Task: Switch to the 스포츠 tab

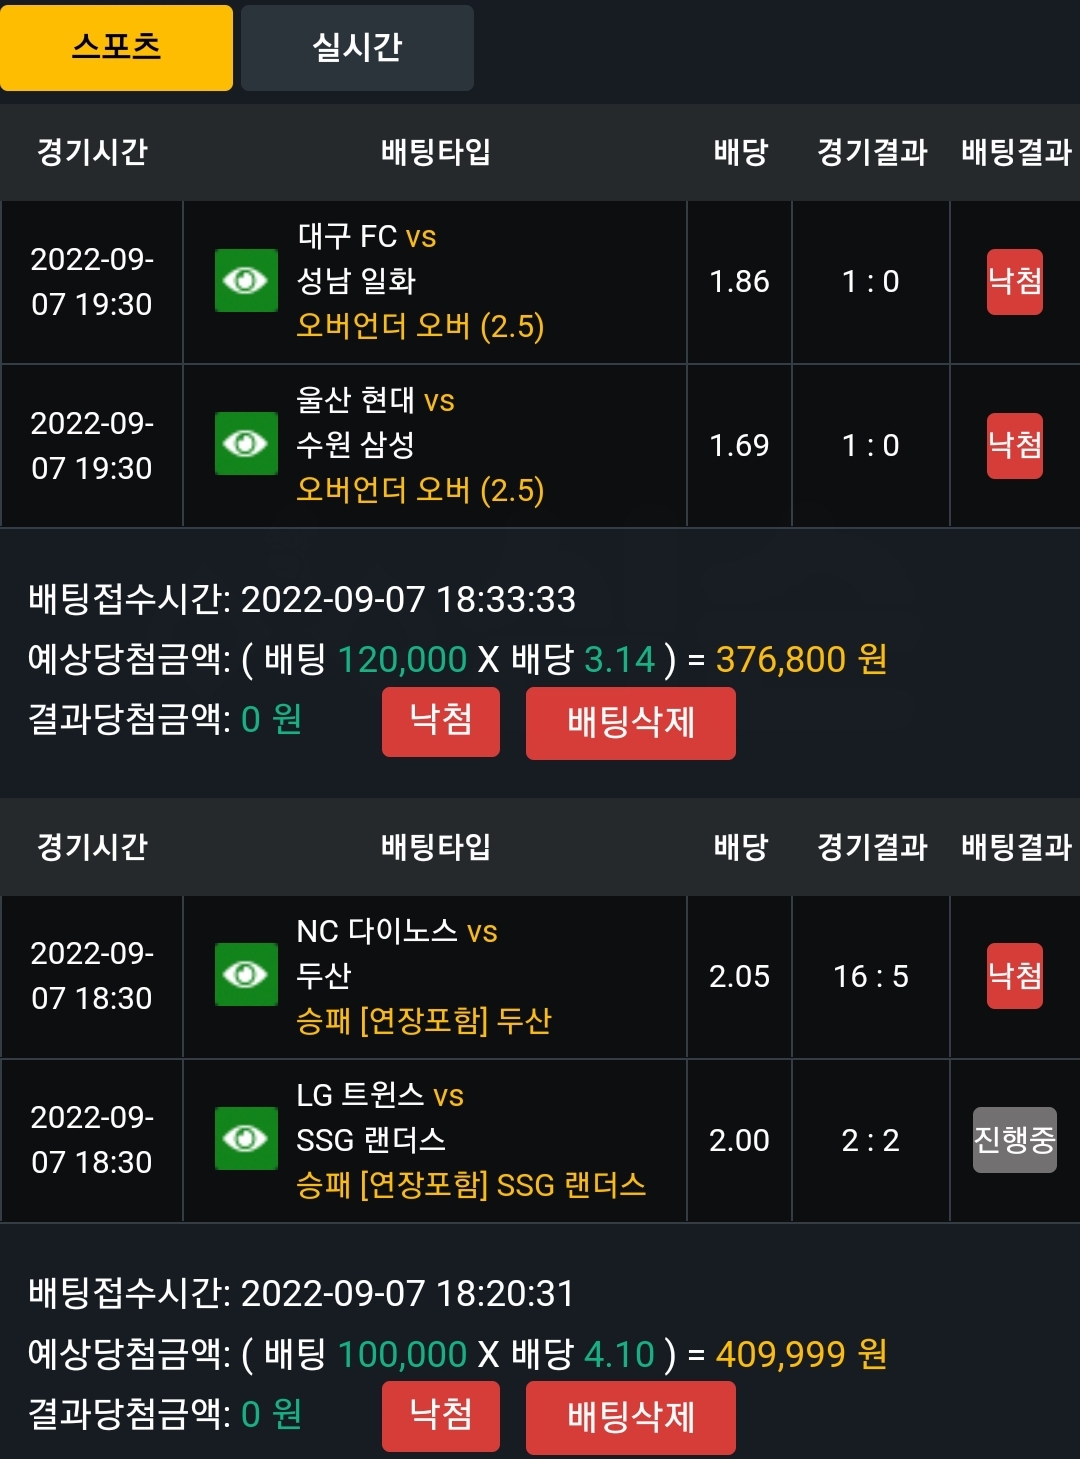Action: click(116, 48)
